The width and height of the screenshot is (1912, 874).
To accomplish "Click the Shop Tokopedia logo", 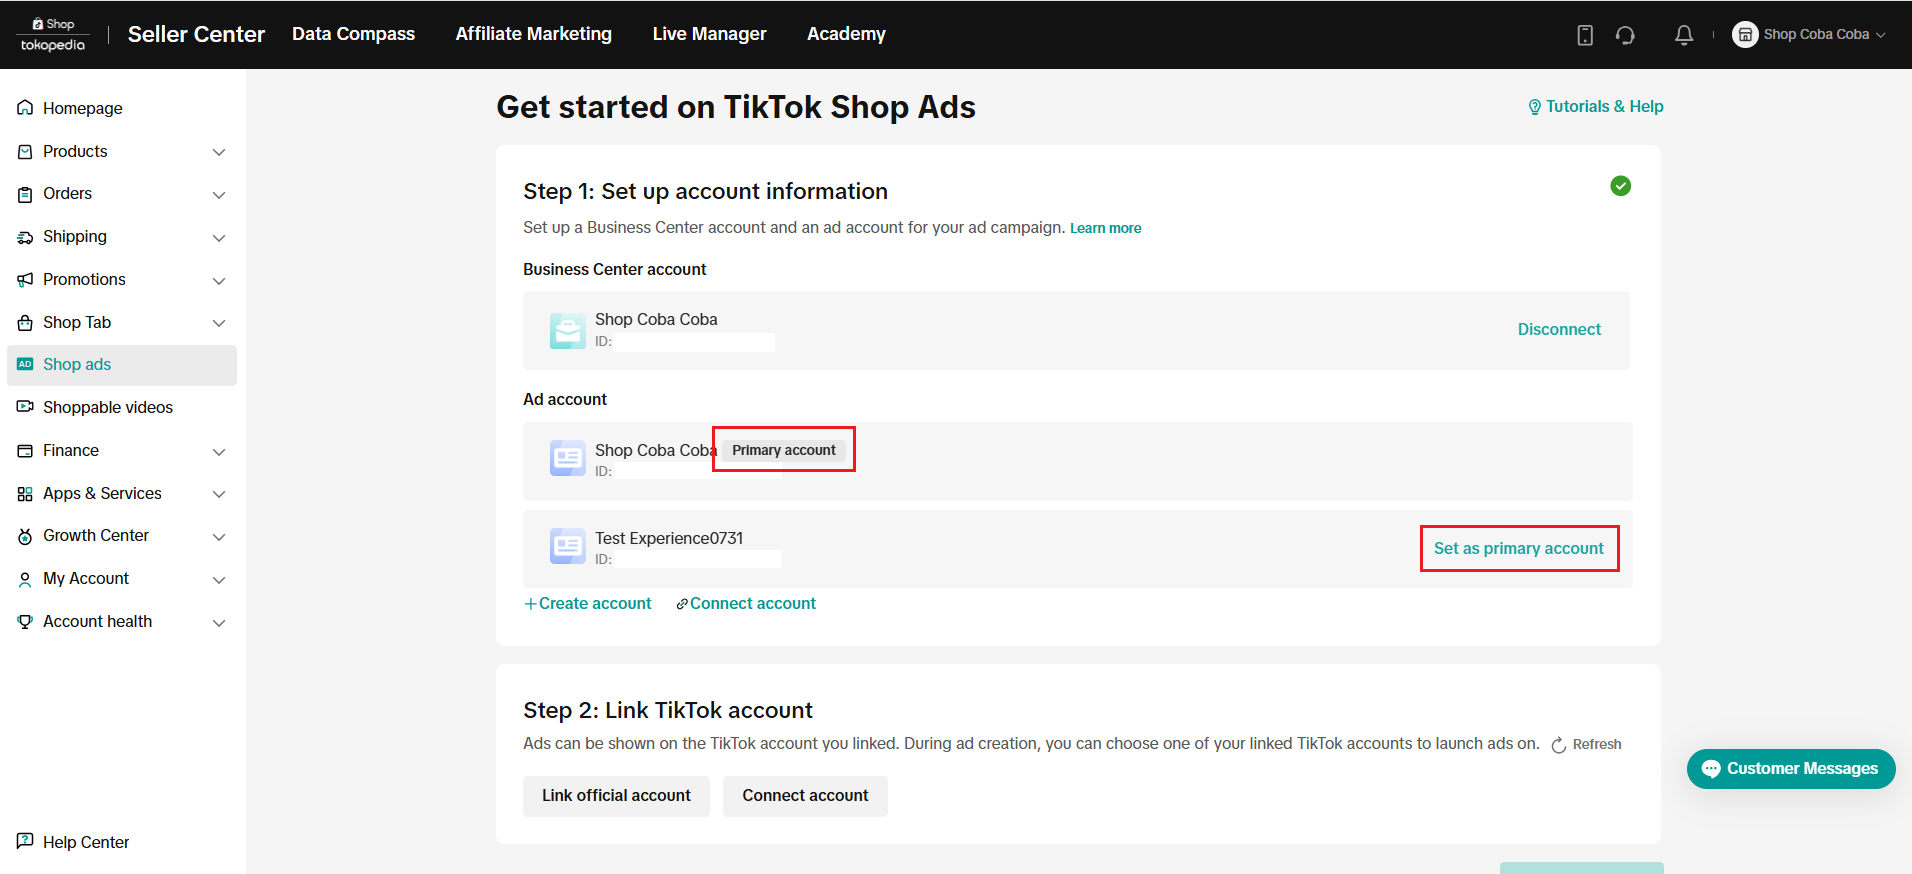I will 53,34.
